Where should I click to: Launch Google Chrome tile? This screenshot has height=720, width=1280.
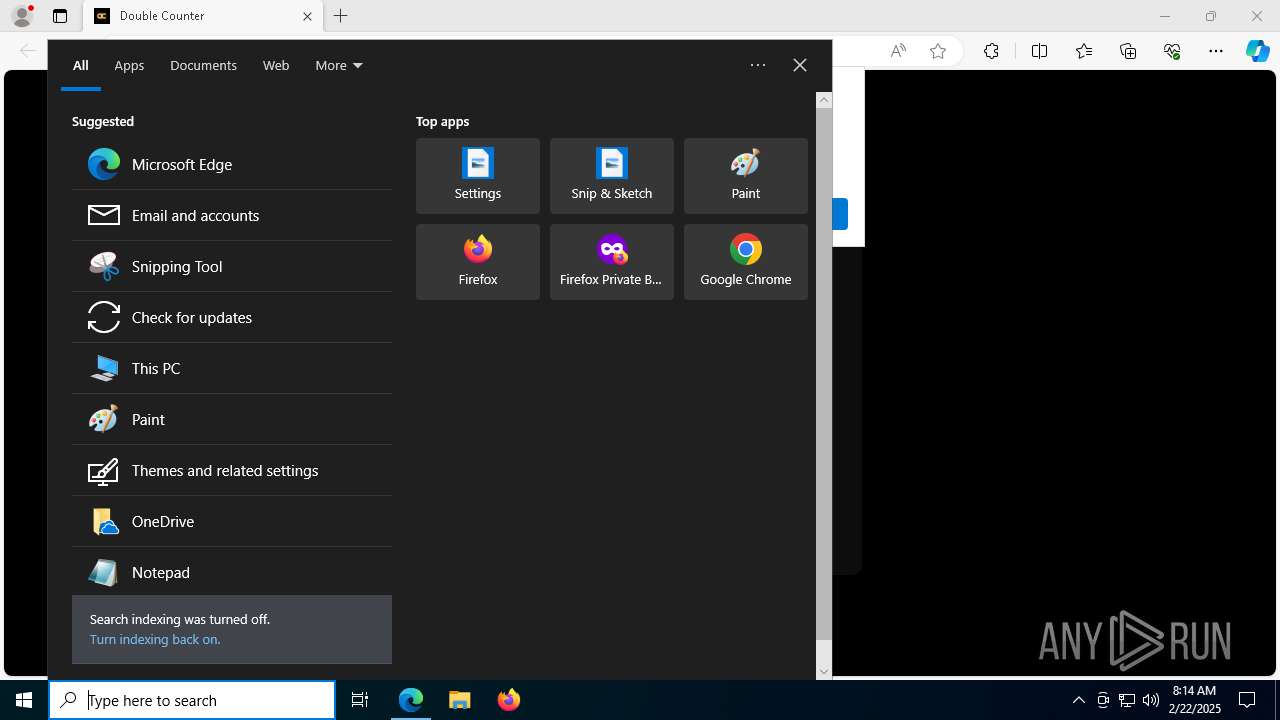point(746,262)
